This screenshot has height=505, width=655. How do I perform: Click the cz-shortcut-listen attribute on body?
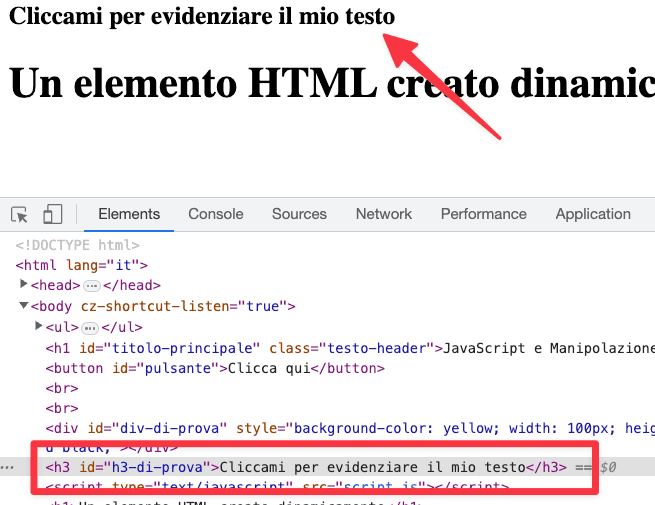[184, 306]
